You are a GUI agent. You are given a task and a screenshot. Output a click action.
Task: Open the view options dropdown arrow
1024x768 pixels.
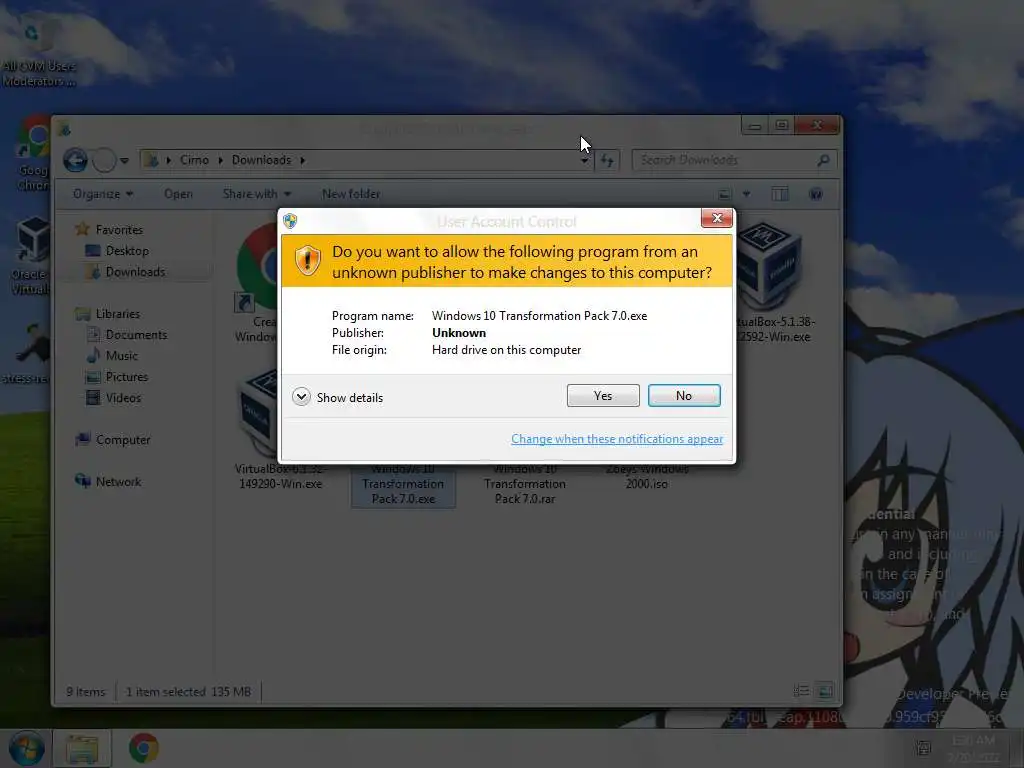click(x=746, y=194)
